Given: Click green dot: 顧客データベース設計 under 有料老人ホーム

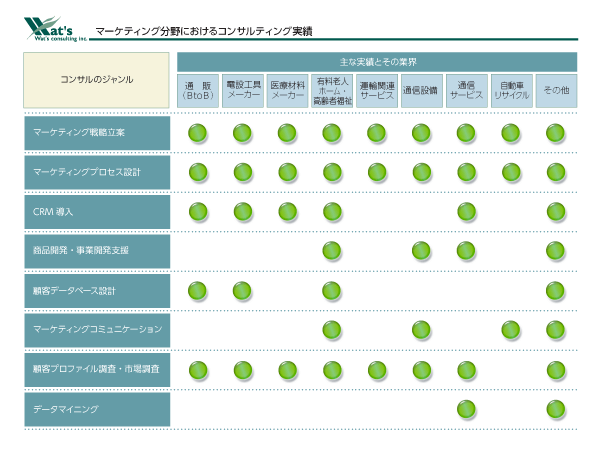Looking at the screenshot, I should [x=332, y=291].
